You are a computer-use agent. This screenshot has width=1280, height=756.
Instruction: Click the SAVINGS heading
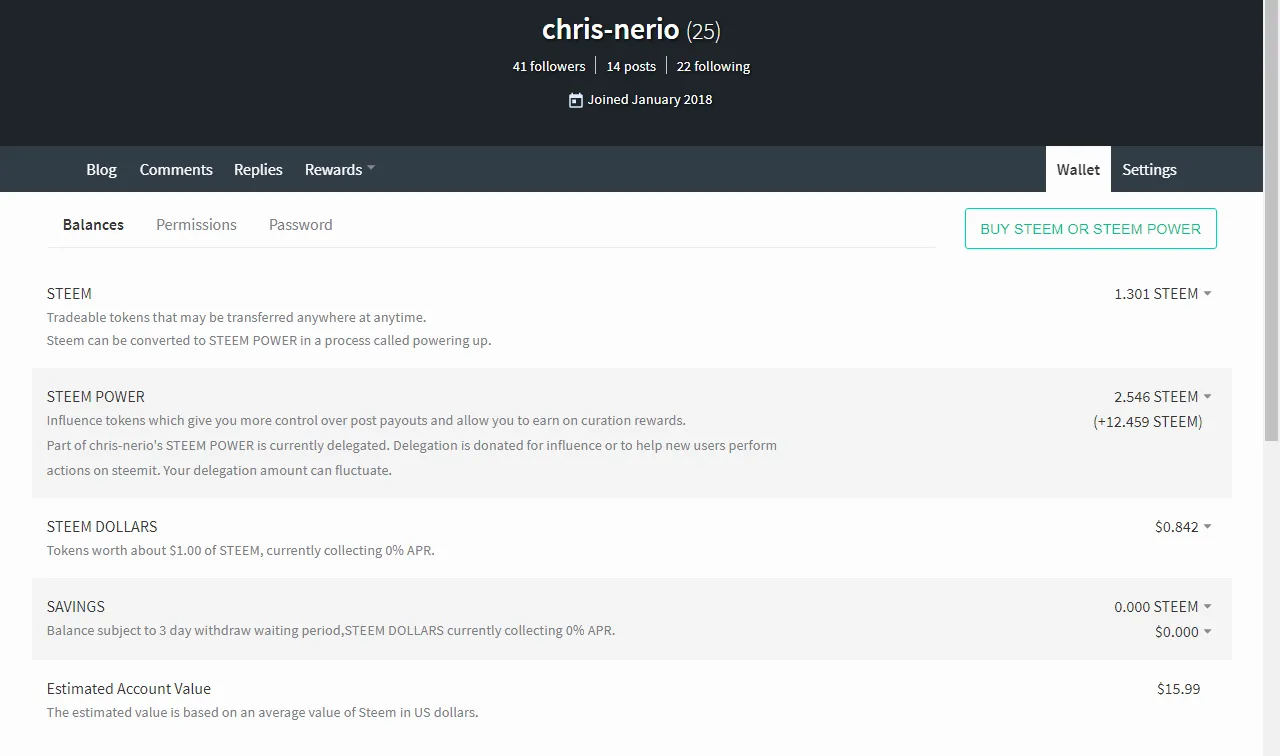[76, 607]
